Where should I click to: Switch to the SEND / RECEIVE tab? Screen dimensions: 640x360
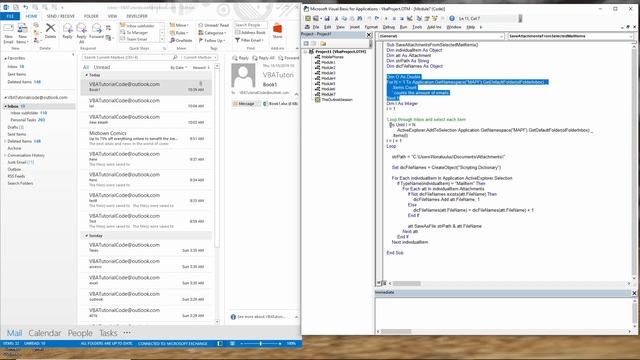click(60, 16)
